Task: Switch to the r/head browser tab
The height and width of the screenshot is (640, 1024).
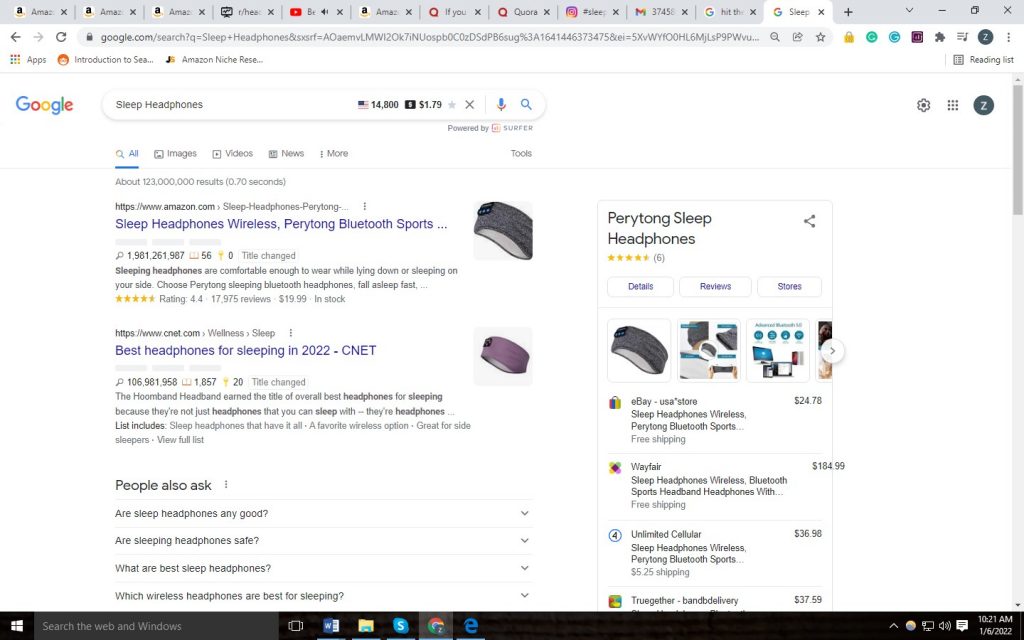Action: point(247,12)
